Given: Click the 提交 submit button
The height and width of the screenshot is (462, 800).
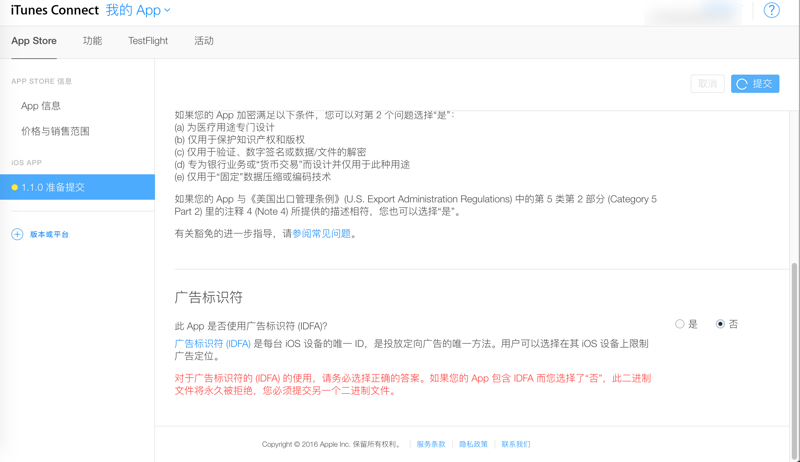Looking at the screenshot, I should (x=755, y=84).
